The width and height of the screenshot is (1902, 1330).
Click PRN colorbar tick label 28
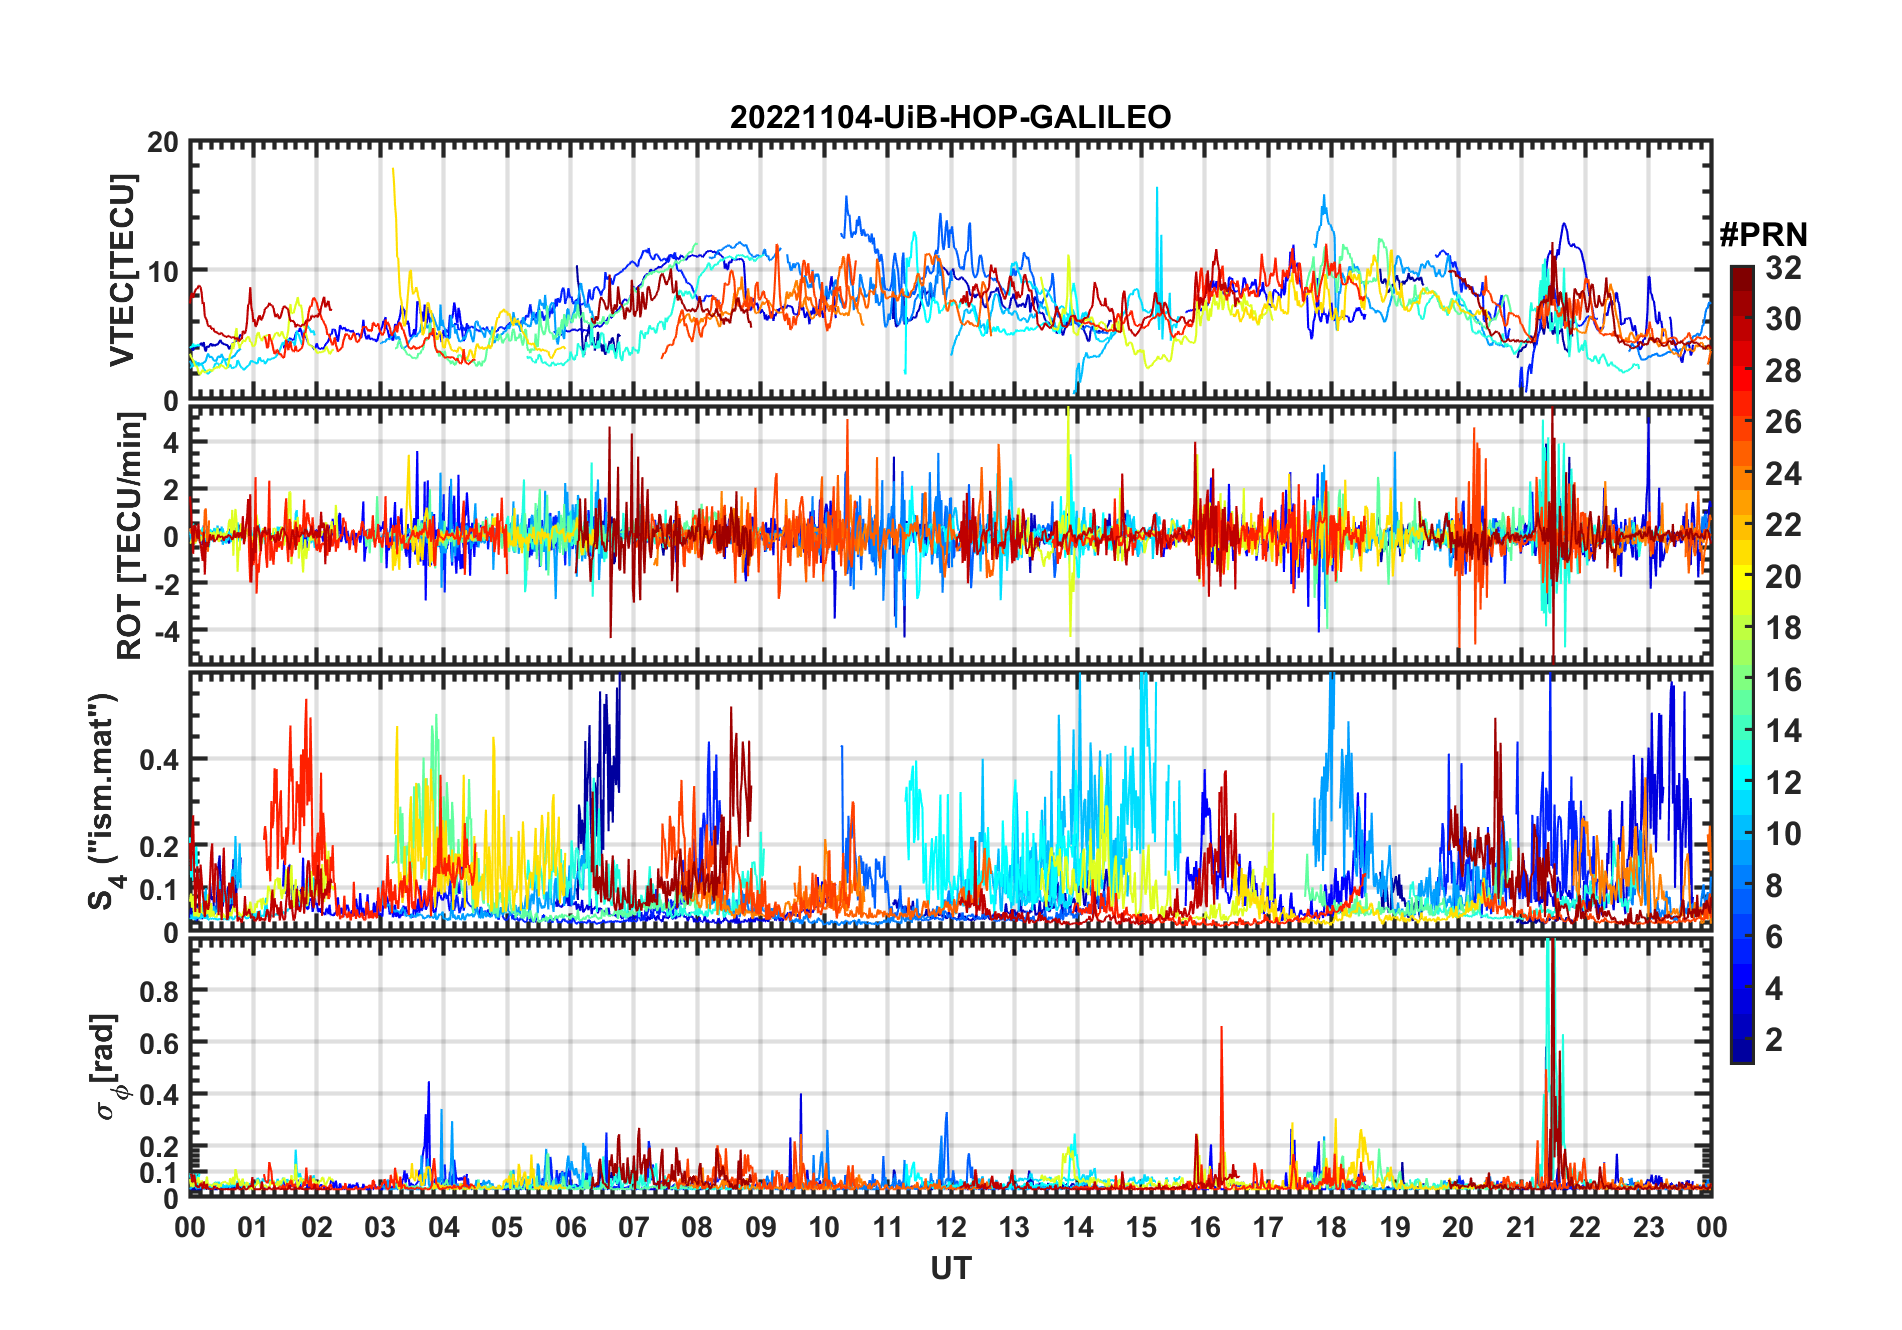tap(1784, 371)
